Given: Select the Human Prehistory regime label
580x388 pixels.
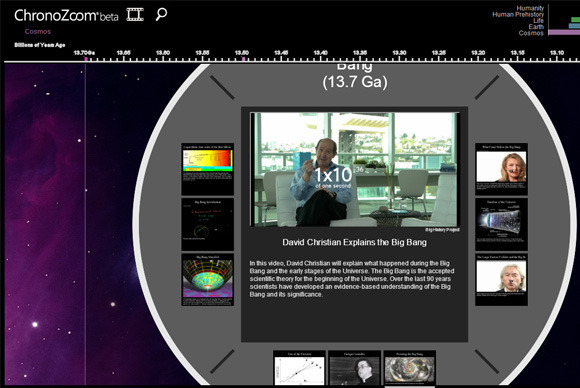Looking at the screenshot, I should coord(518,14).
